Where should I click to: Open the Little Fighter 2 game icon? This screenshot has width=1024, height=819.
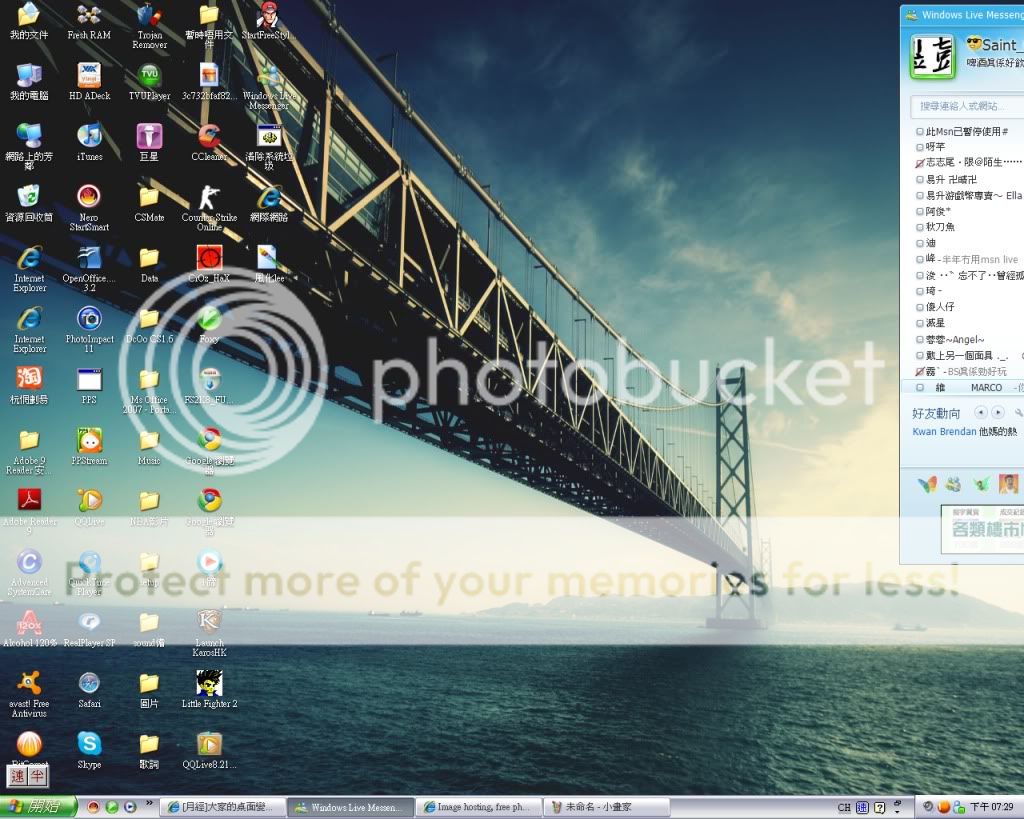tap(209, 684)
